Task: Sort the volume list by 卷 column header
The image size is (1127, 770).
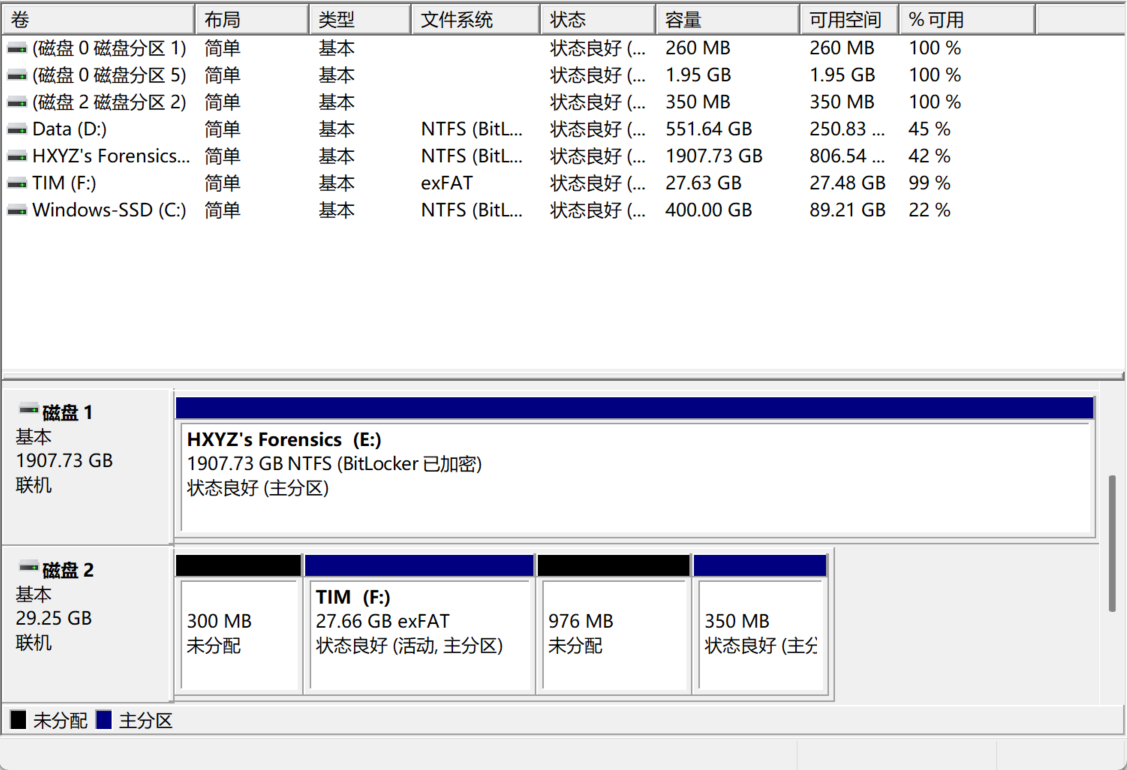Action: (x=98, y=19)
